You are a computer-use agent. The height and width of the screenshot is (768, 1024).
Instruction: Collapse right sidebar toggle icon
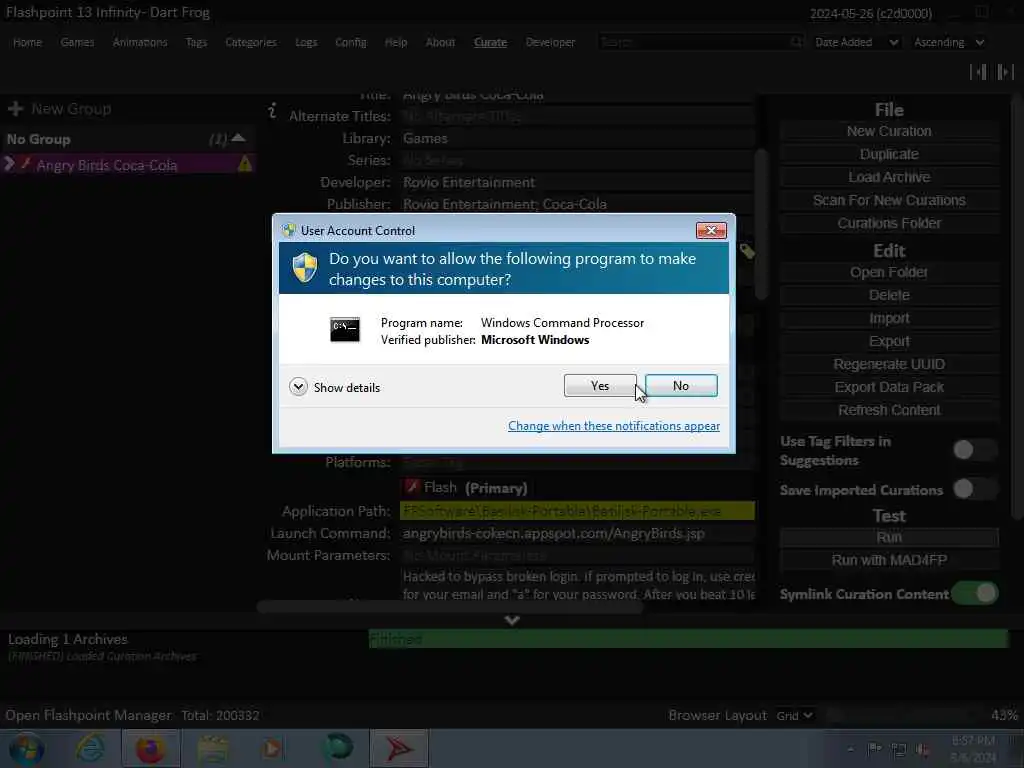(1005, 71)
